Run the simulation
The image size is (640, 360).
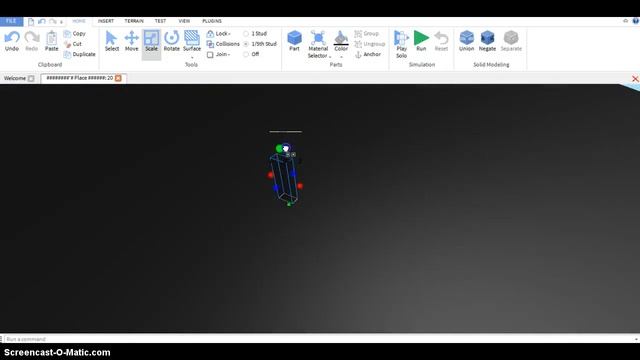tap(421, 41)
